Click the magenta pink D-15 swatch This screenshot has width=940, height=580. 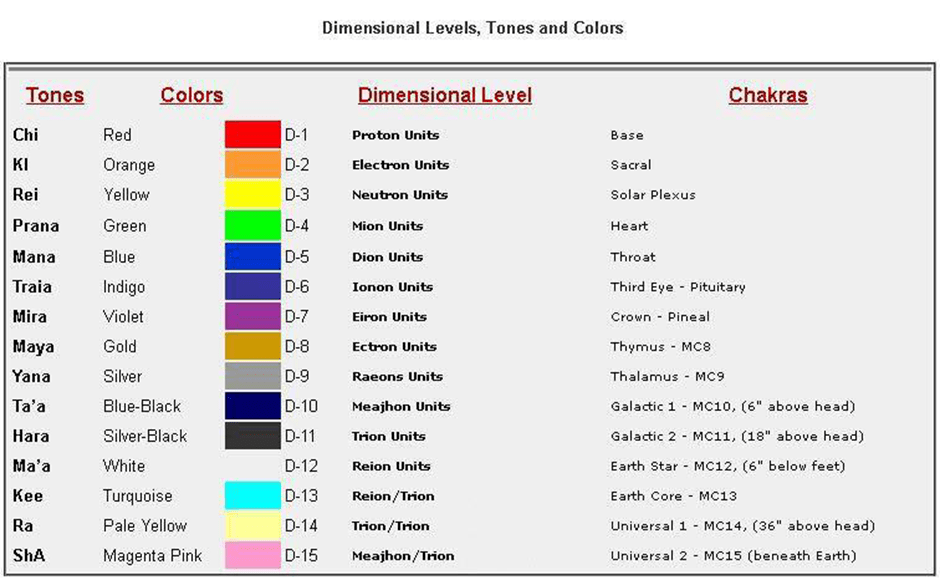252,556
